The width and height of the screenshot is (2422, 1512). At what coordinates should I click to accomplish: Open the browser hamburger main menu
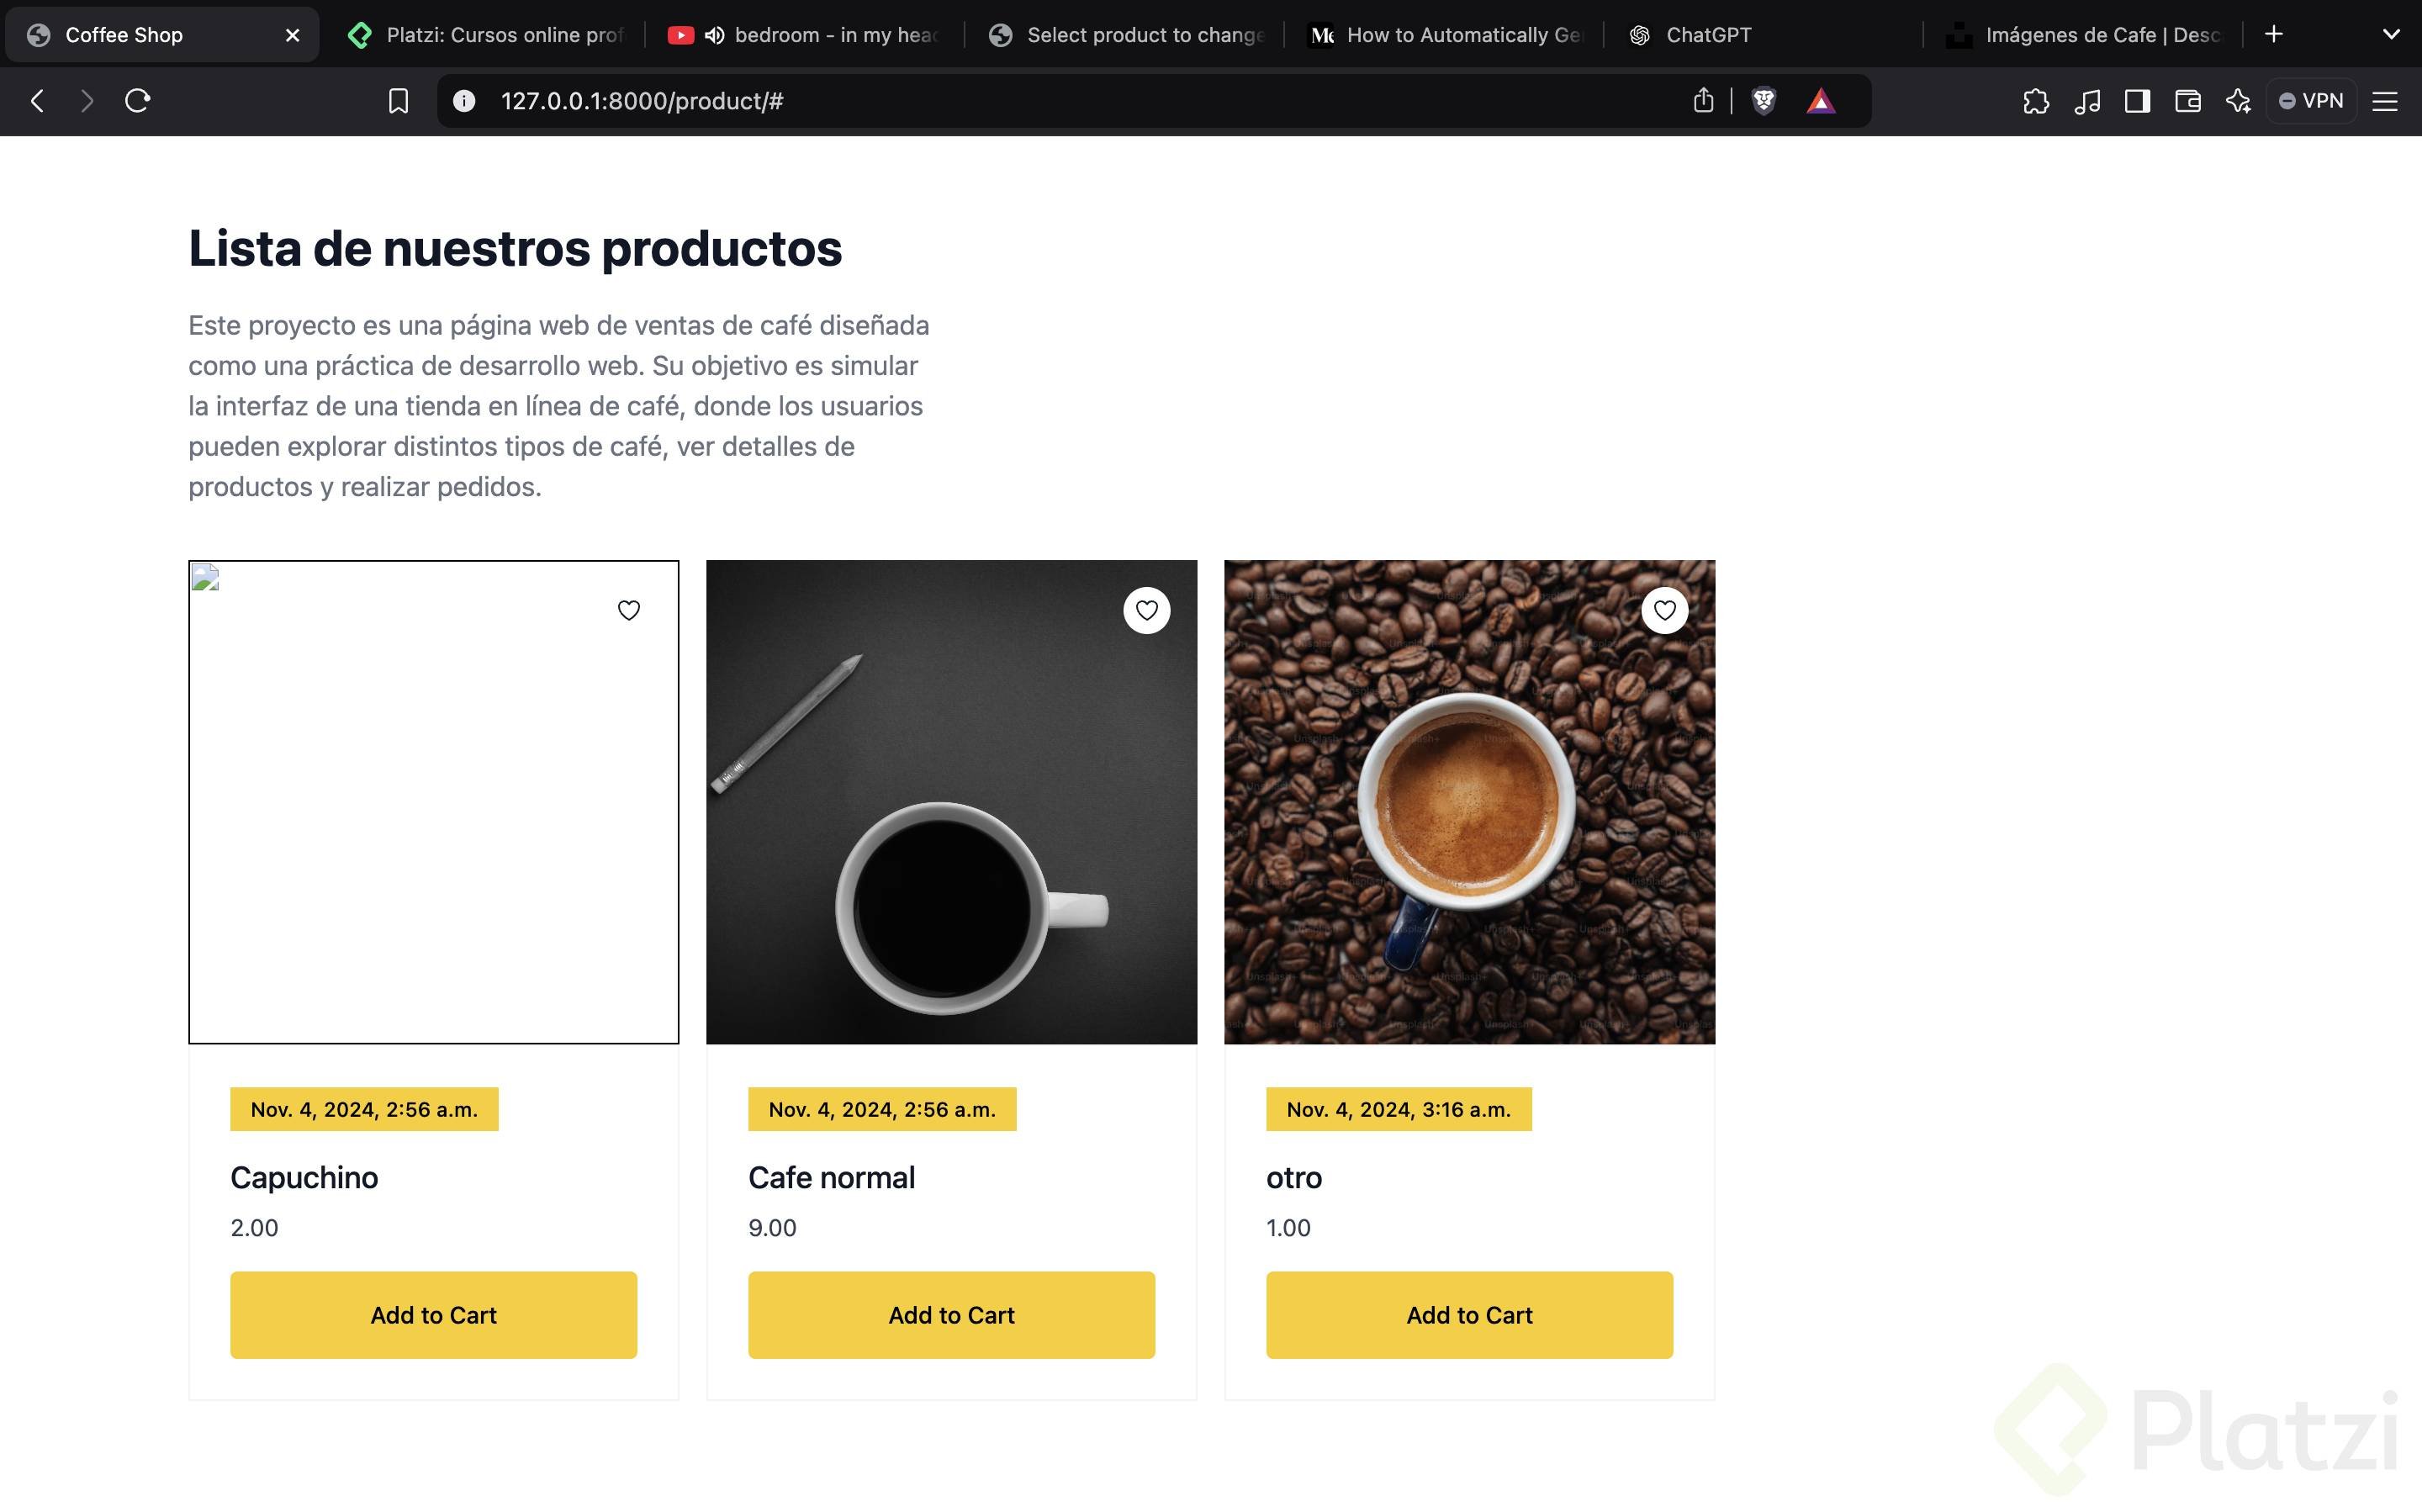(x=2385, y=101)
